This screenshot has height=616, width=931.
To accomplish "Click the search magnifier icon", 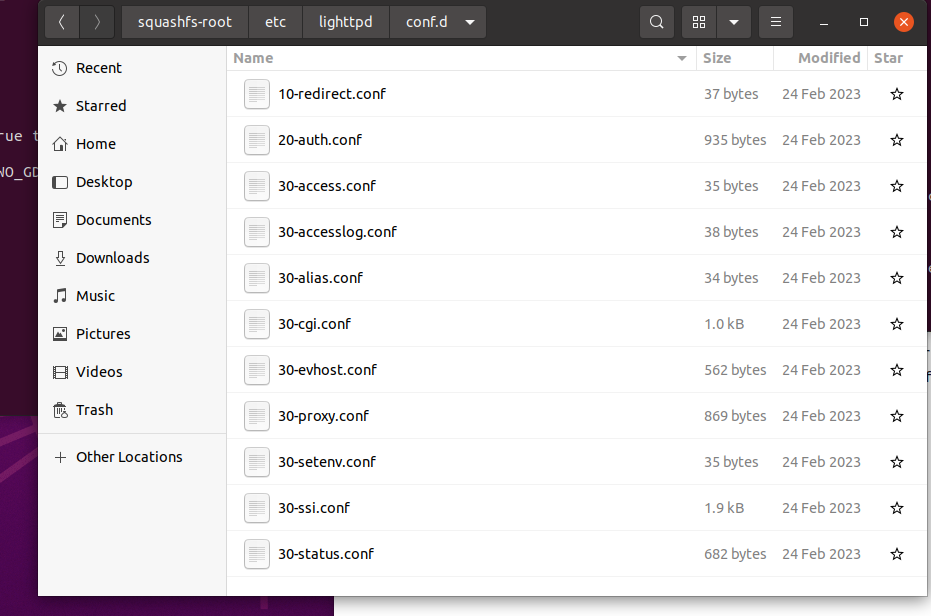I will coord(656,22).
